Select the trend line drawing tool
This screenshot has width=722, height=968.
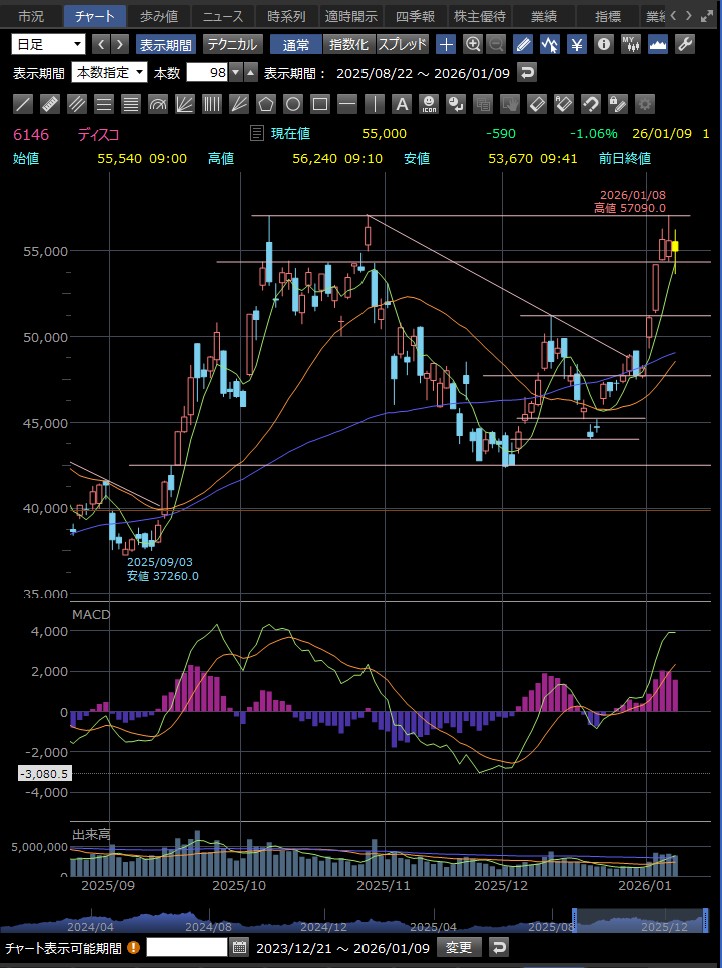24,103
